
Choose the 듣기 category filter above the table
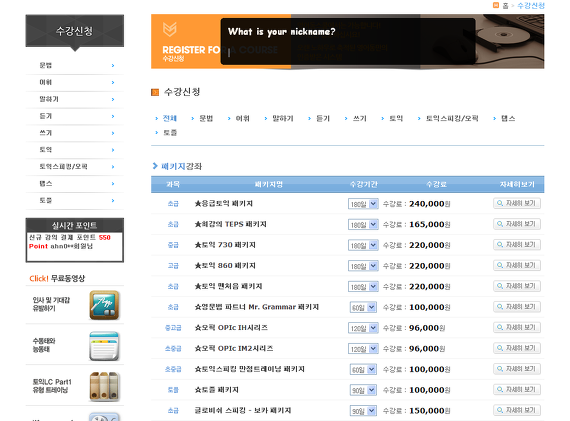323,118
